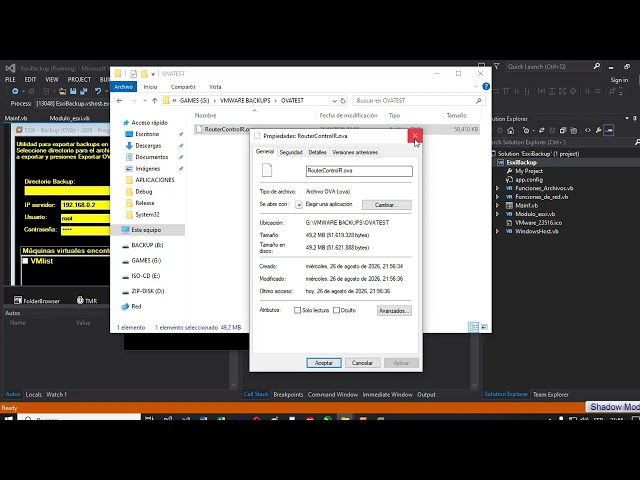Click Navigate Backward icon in Visual Studio toolbar
Screen dimensions: 640x480
[x=15, y=91]
